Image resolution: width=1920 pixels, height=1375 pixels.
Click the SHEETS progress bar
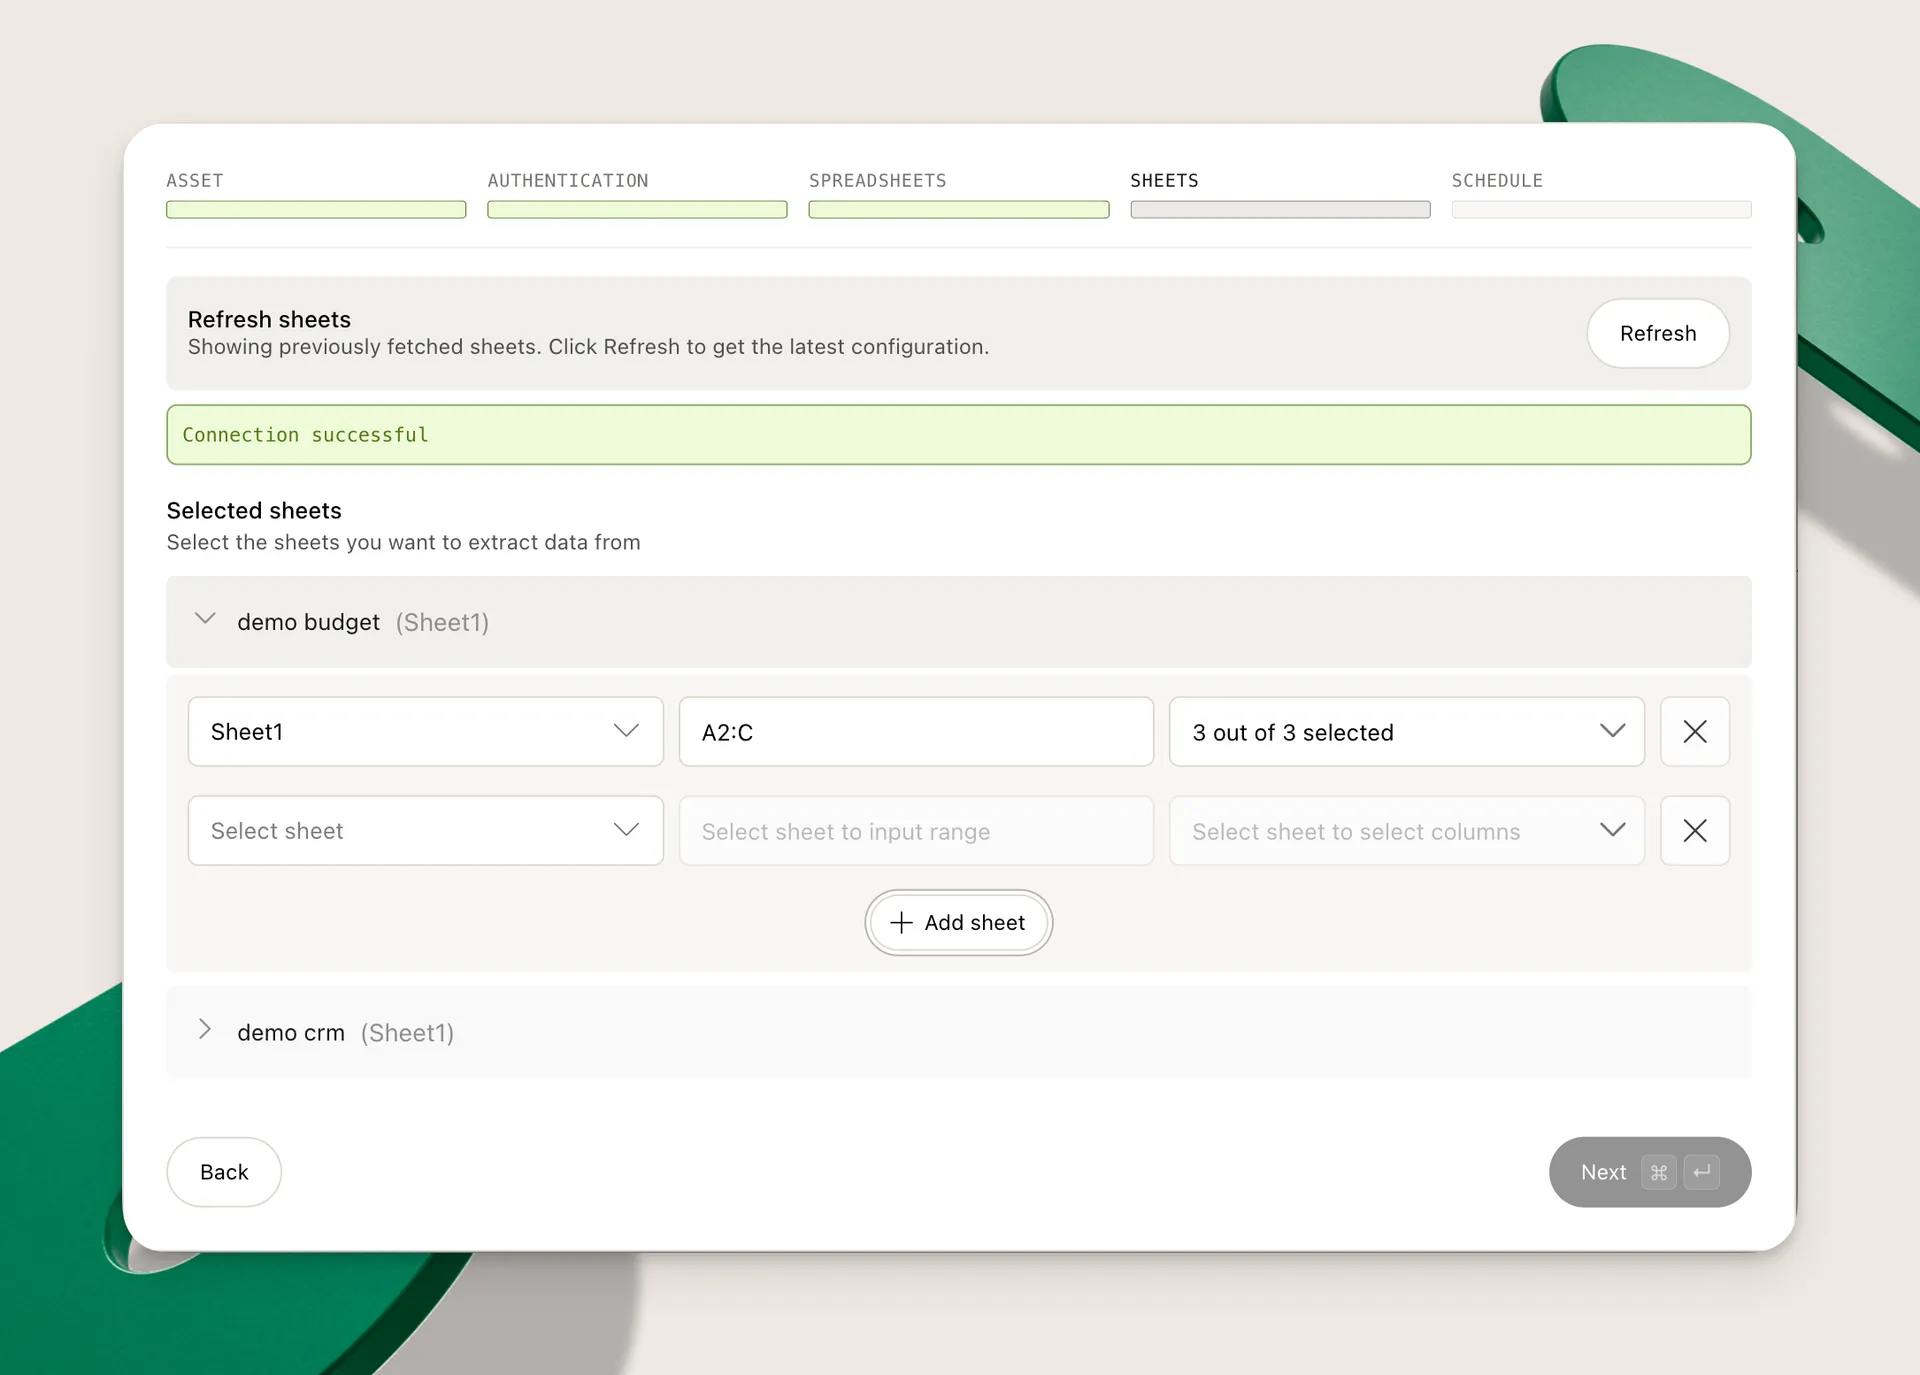click(1279, 210)
